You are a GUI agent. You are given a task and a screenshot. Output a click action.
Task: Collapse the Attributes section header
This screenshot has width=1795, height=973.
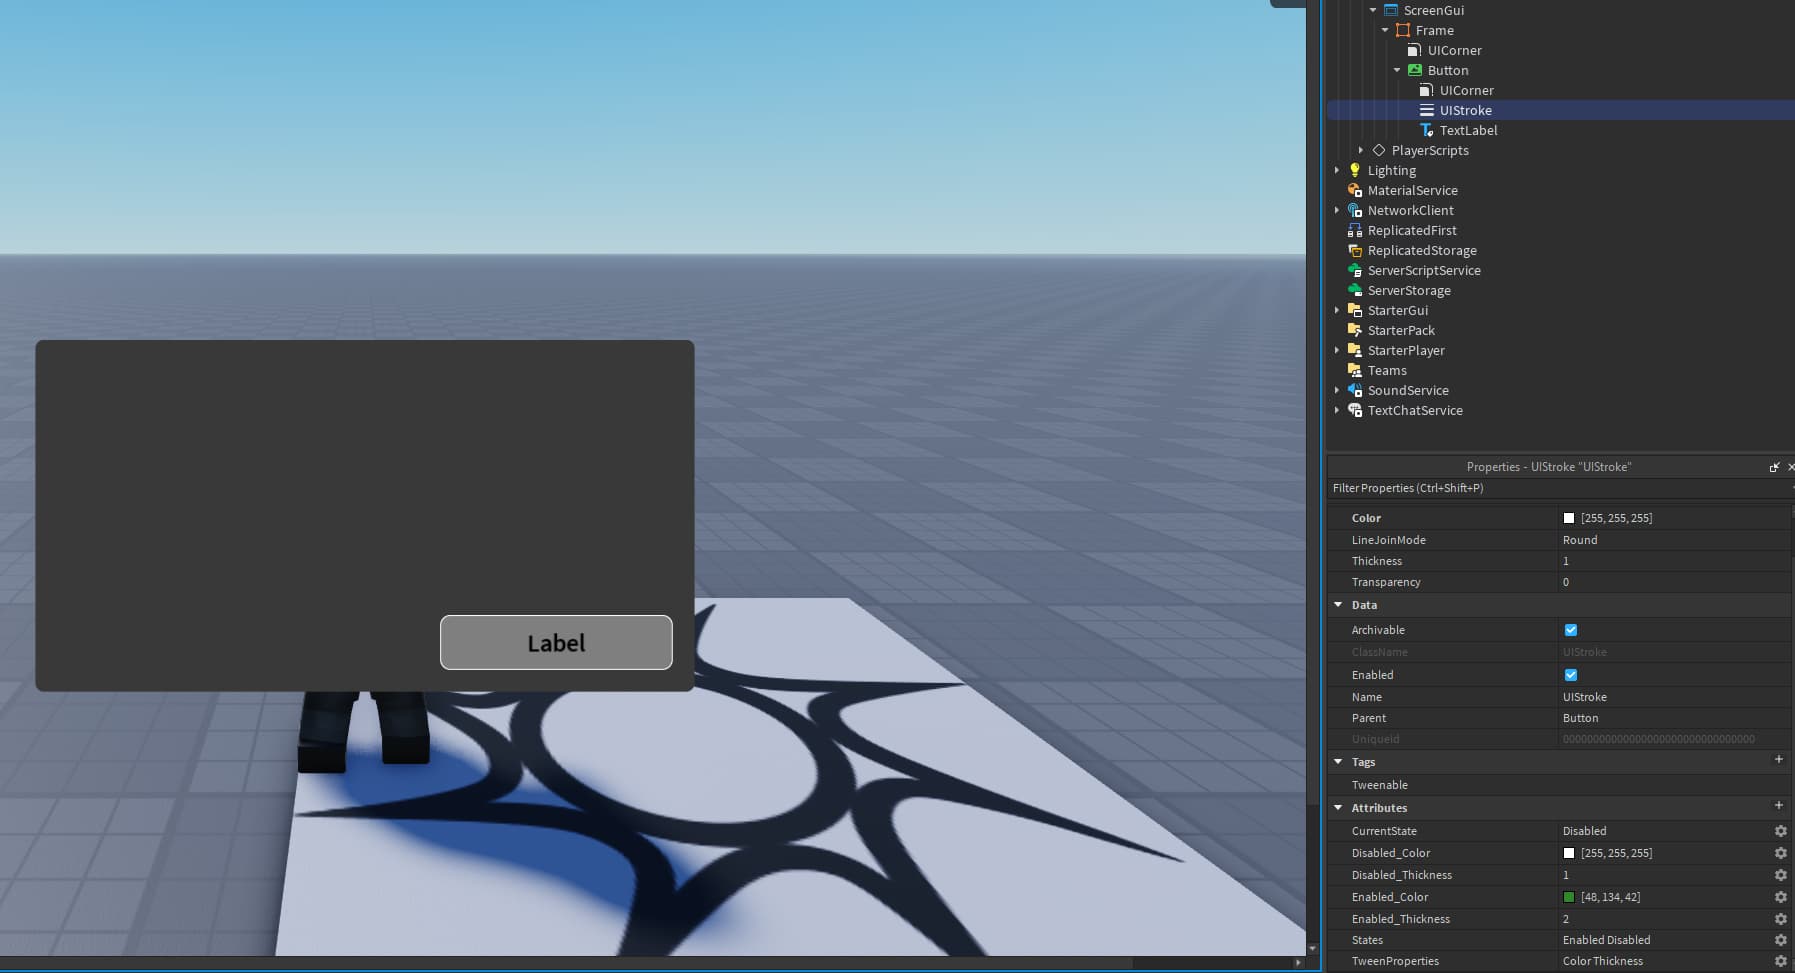click(1340, 807)
